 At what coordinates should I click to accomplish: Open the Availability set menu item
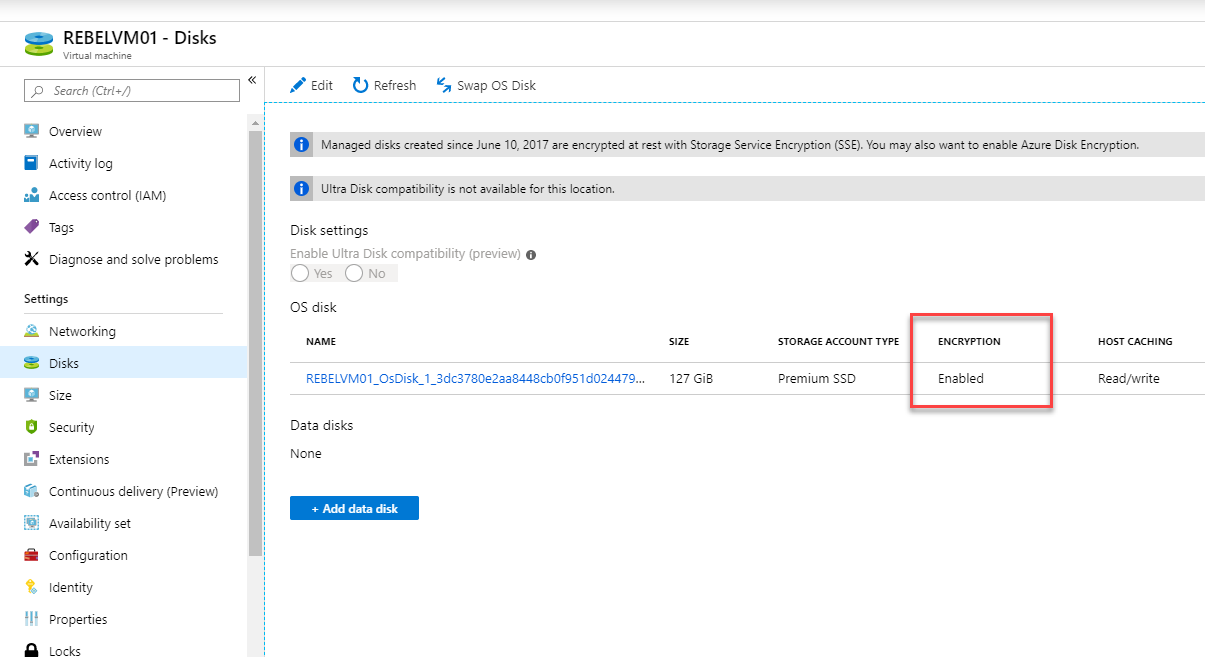point(90,523)
